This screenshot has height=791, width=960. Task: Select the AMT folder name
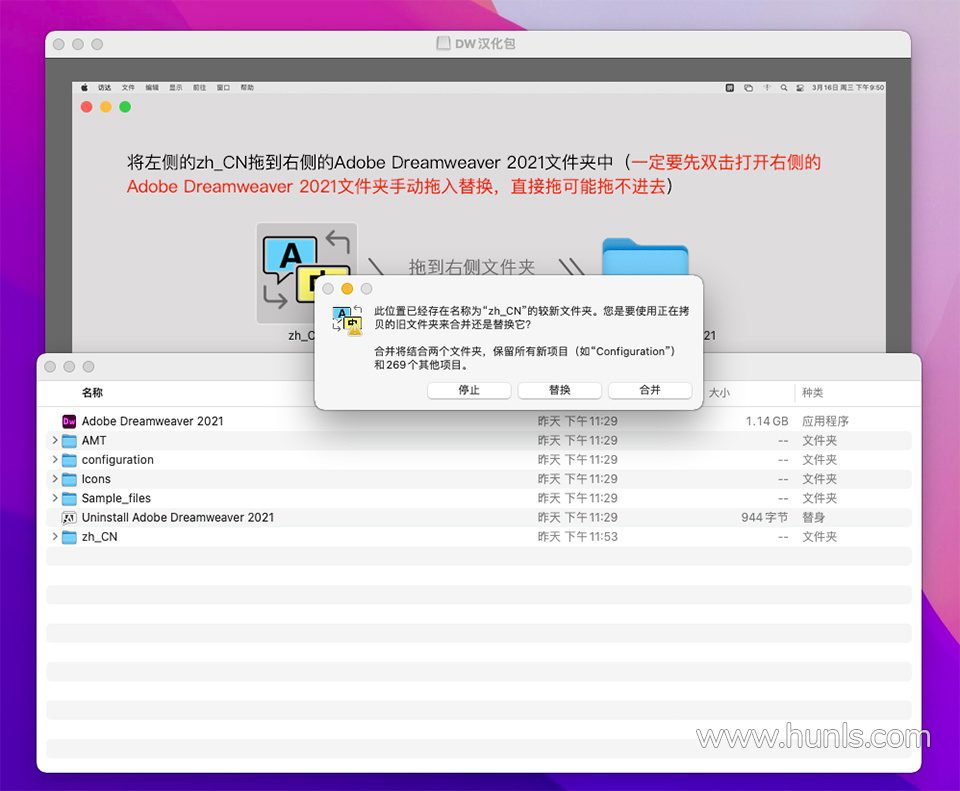[x=94, y=441]
